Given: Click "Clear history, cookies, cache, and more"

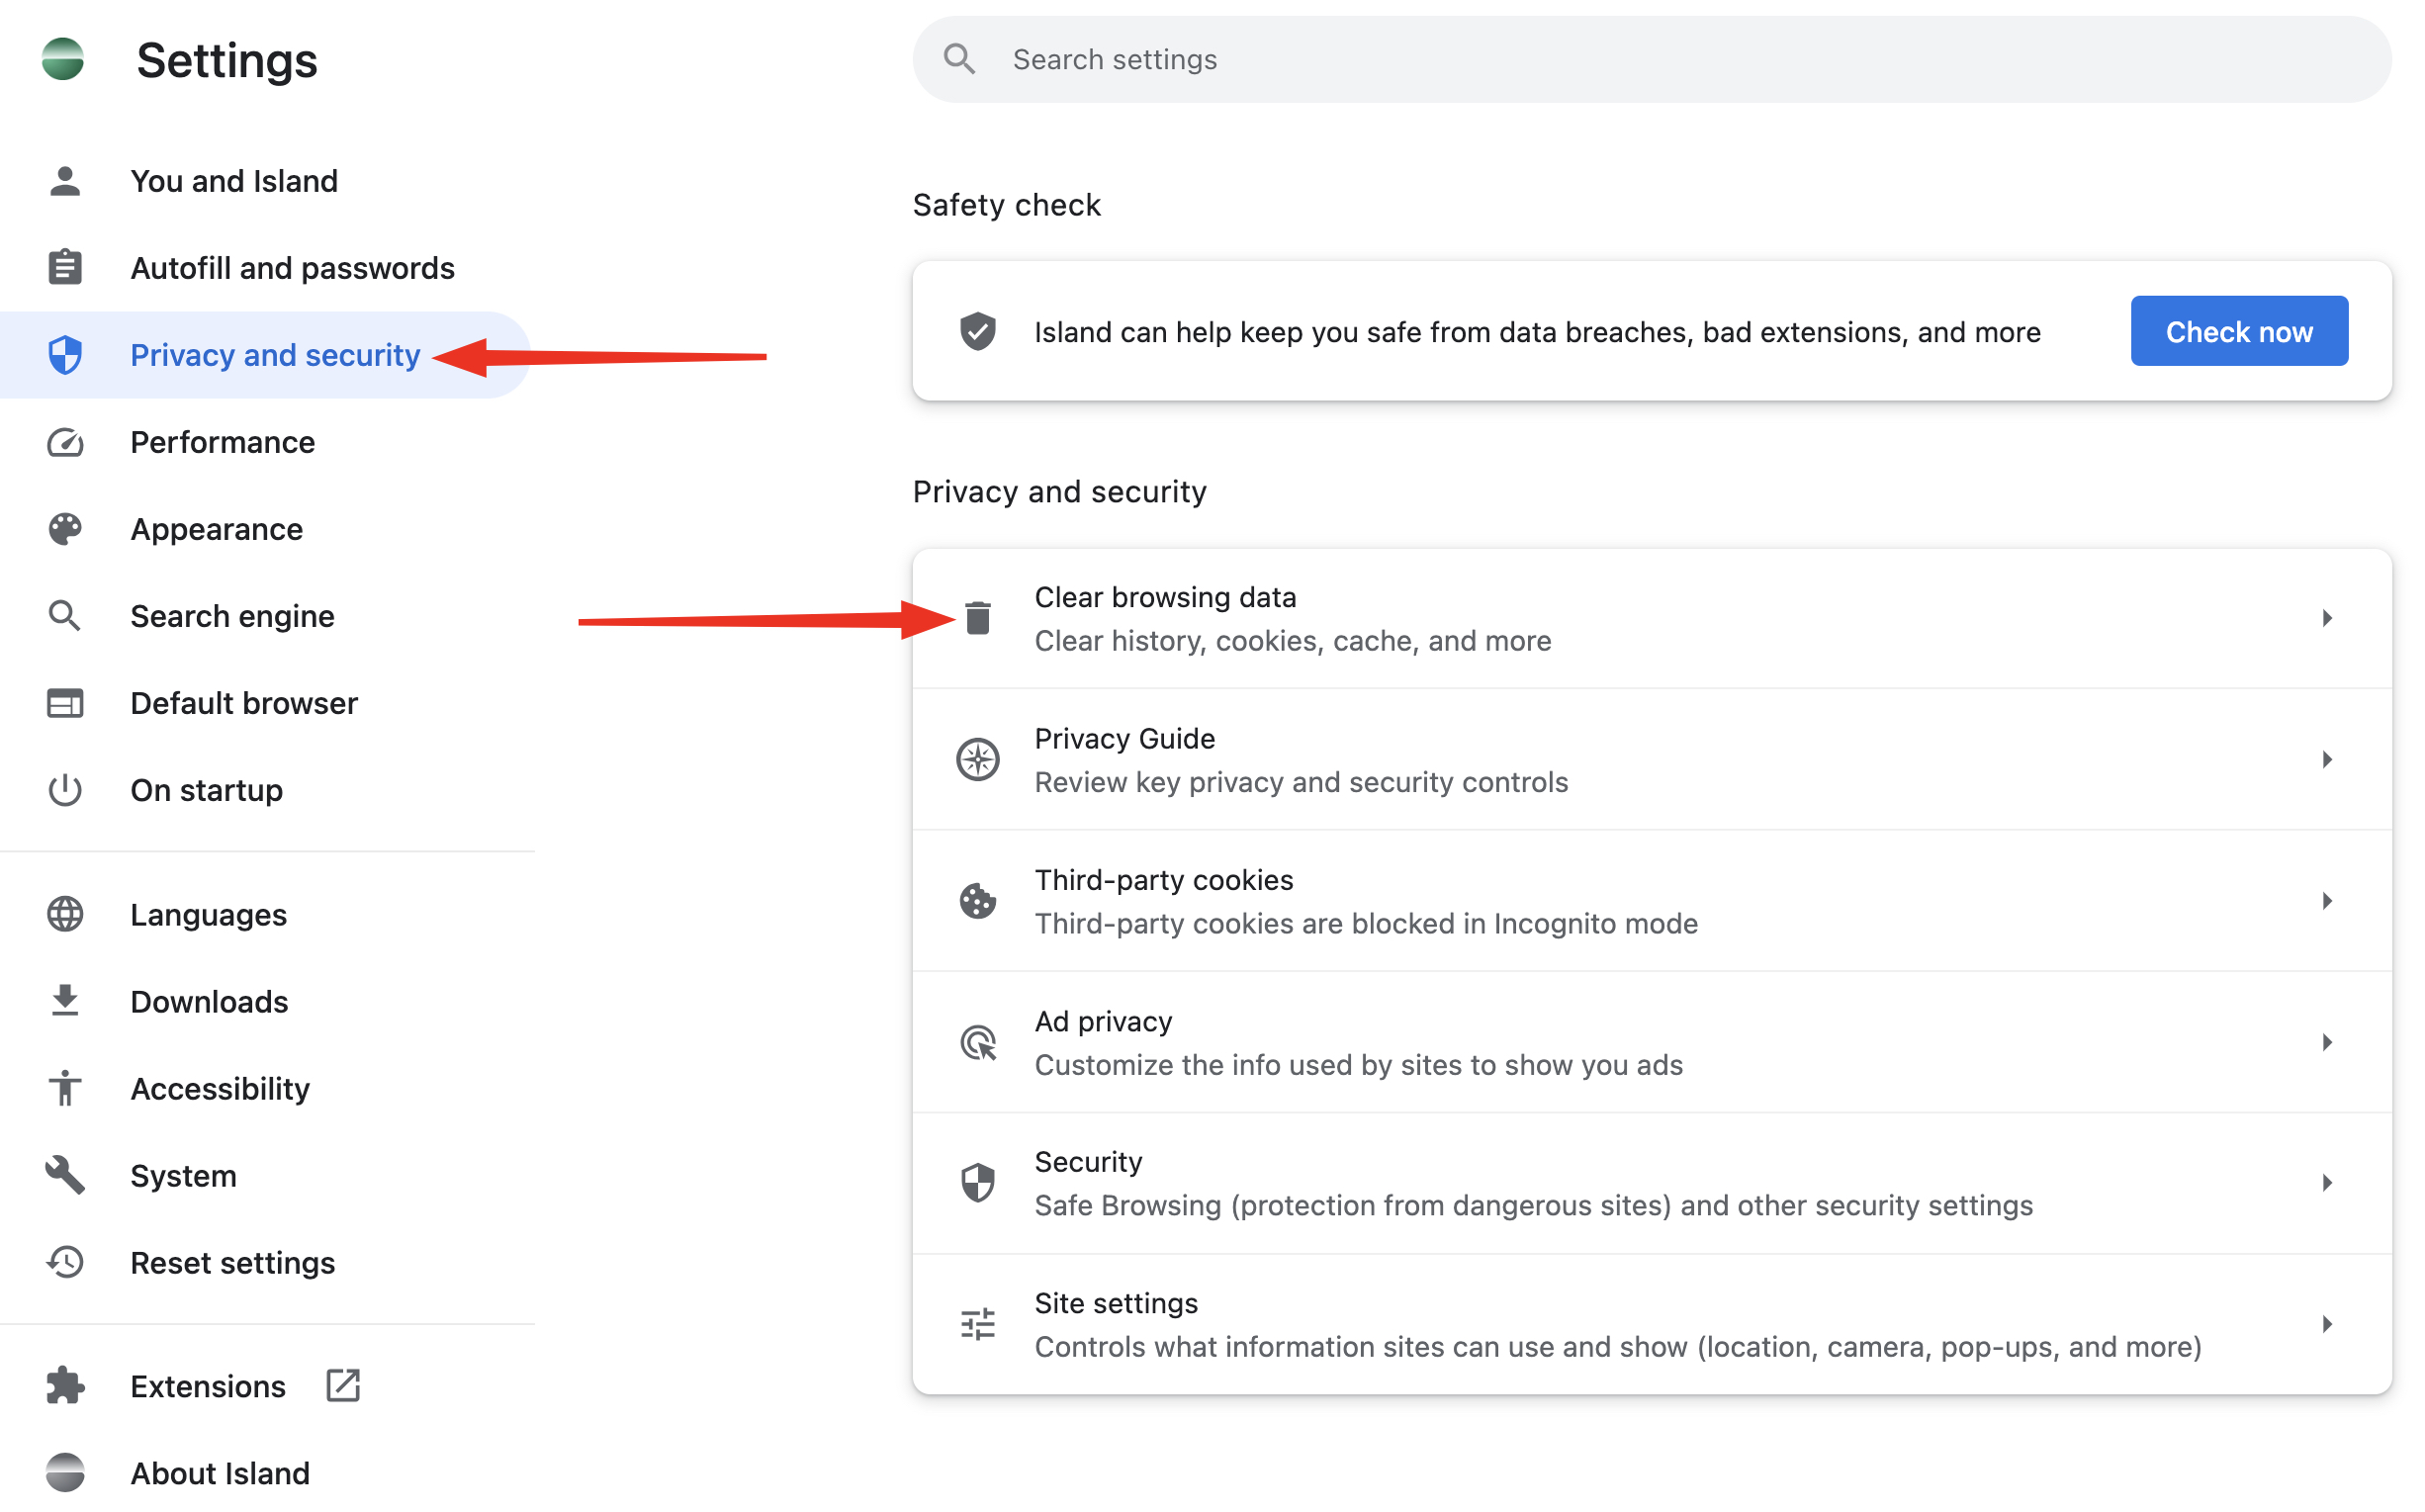Looking at the screenshot, I should (x=1293, y=641).
